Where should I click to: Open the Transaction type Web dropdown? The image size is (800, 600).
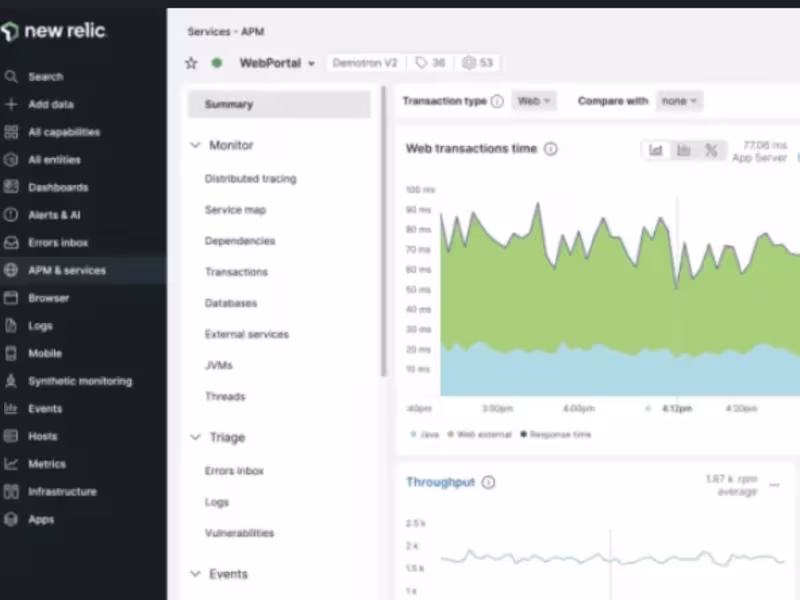(534, 101)
